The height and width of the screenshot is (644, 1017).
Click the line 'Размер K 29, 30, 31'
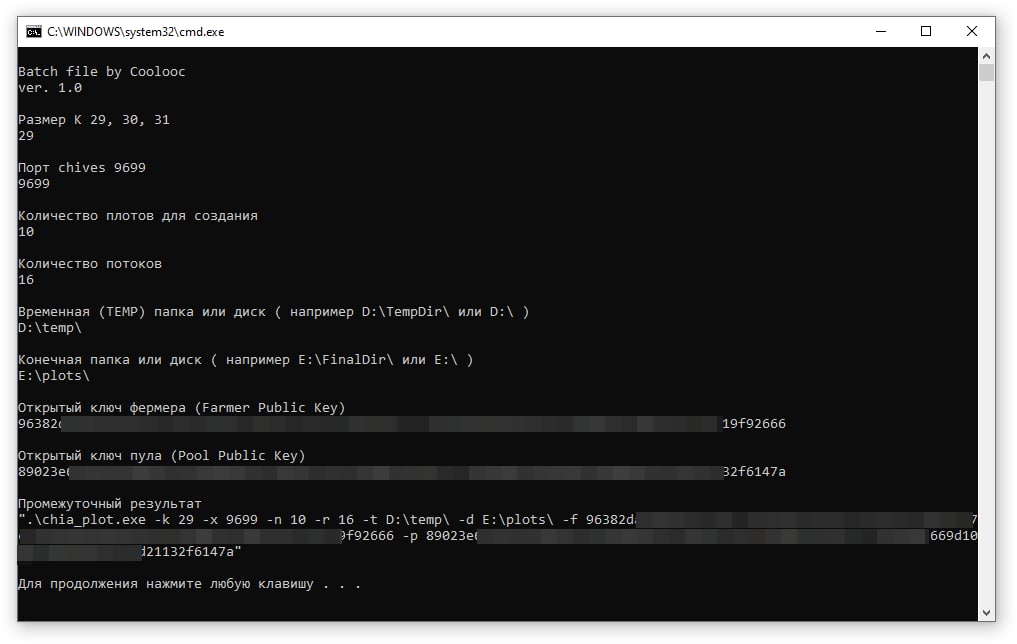pos(94,120)
